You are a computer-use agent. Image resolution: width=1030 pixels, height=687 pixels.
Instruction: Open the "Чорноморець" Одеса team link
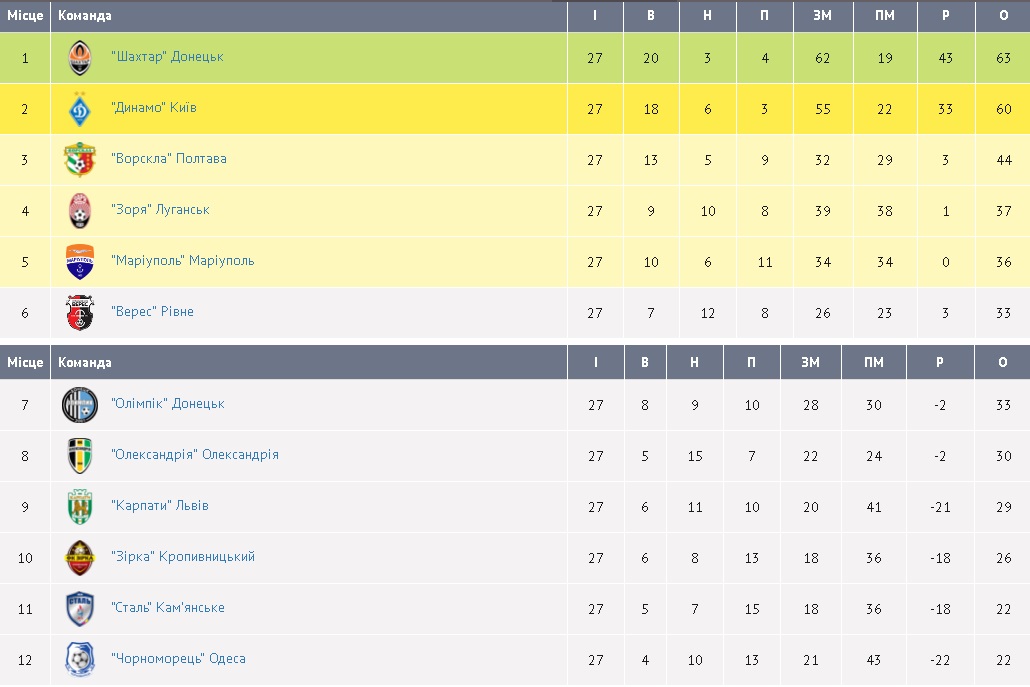click(178, 659)
